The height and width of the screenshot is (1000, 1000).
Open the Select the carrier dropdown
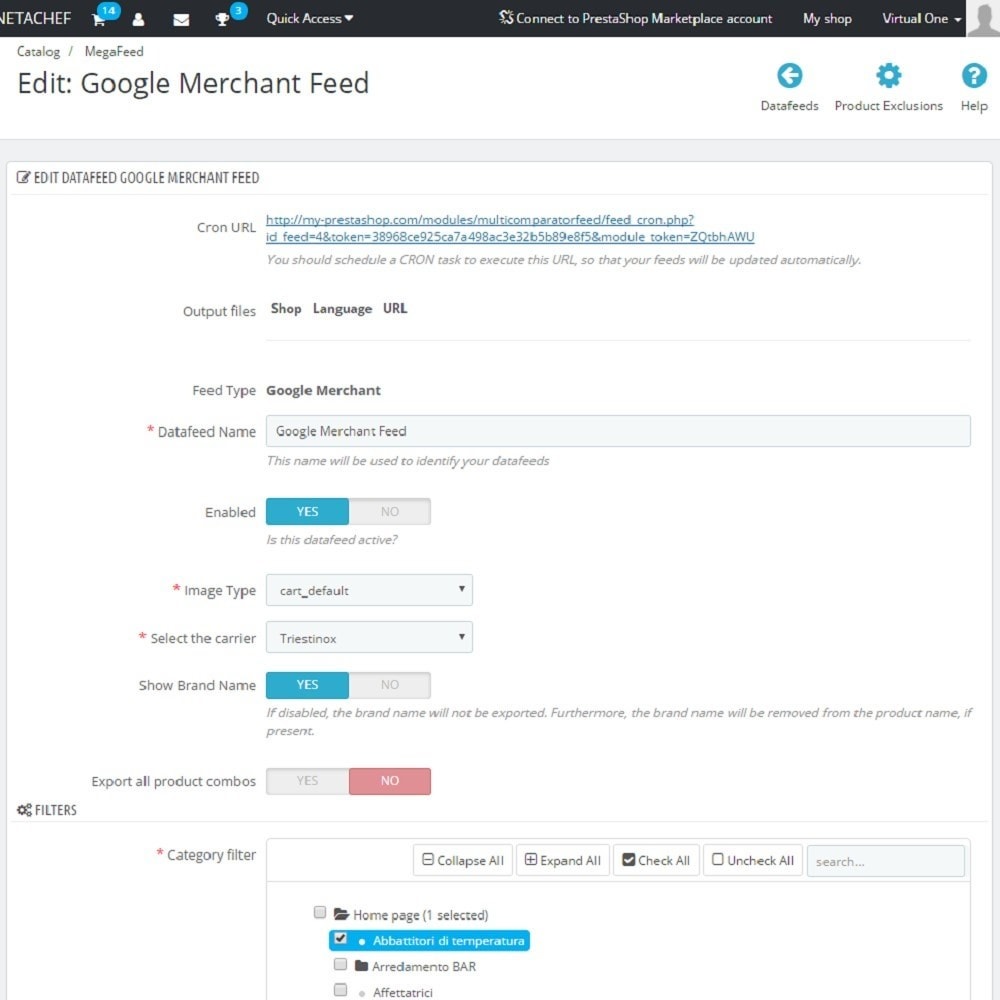click(x=369, y=637)
